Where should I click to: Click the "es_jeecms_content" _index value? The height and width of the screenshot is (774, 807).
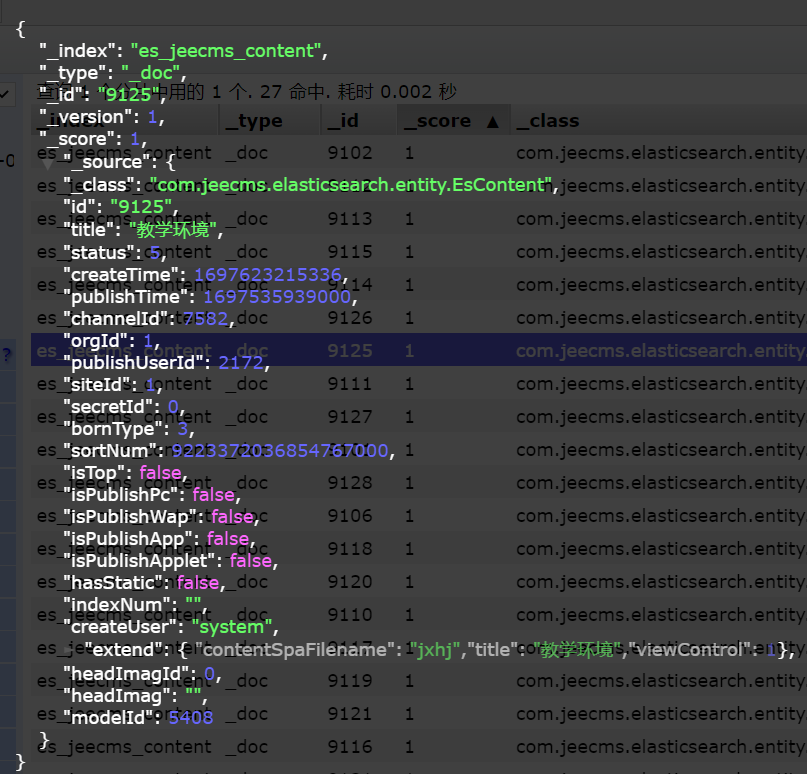click(x=226, y=51)
